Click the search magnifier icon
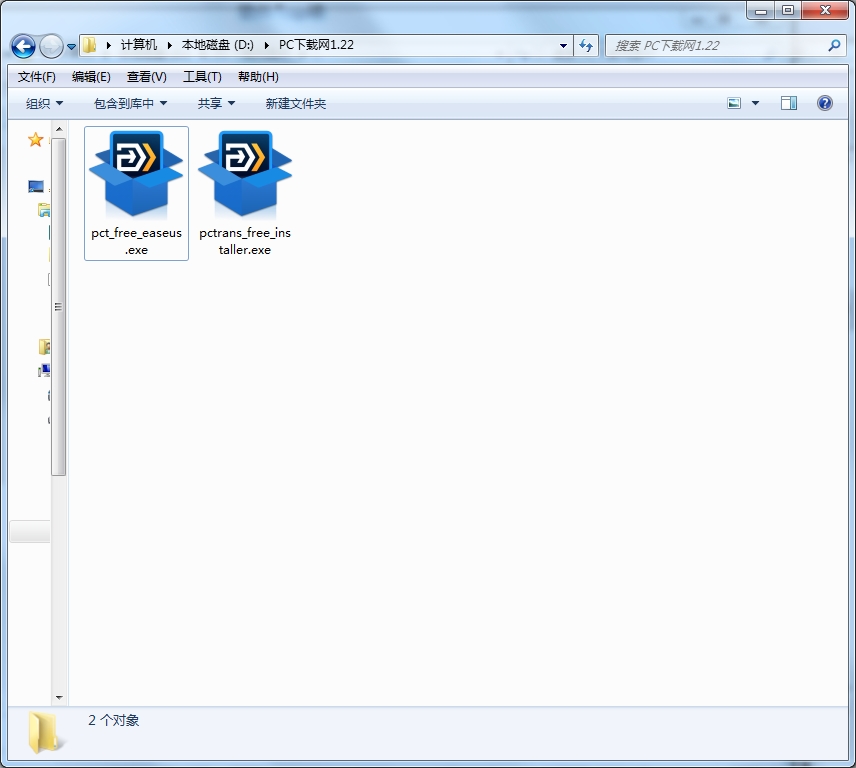 [834, 45]
